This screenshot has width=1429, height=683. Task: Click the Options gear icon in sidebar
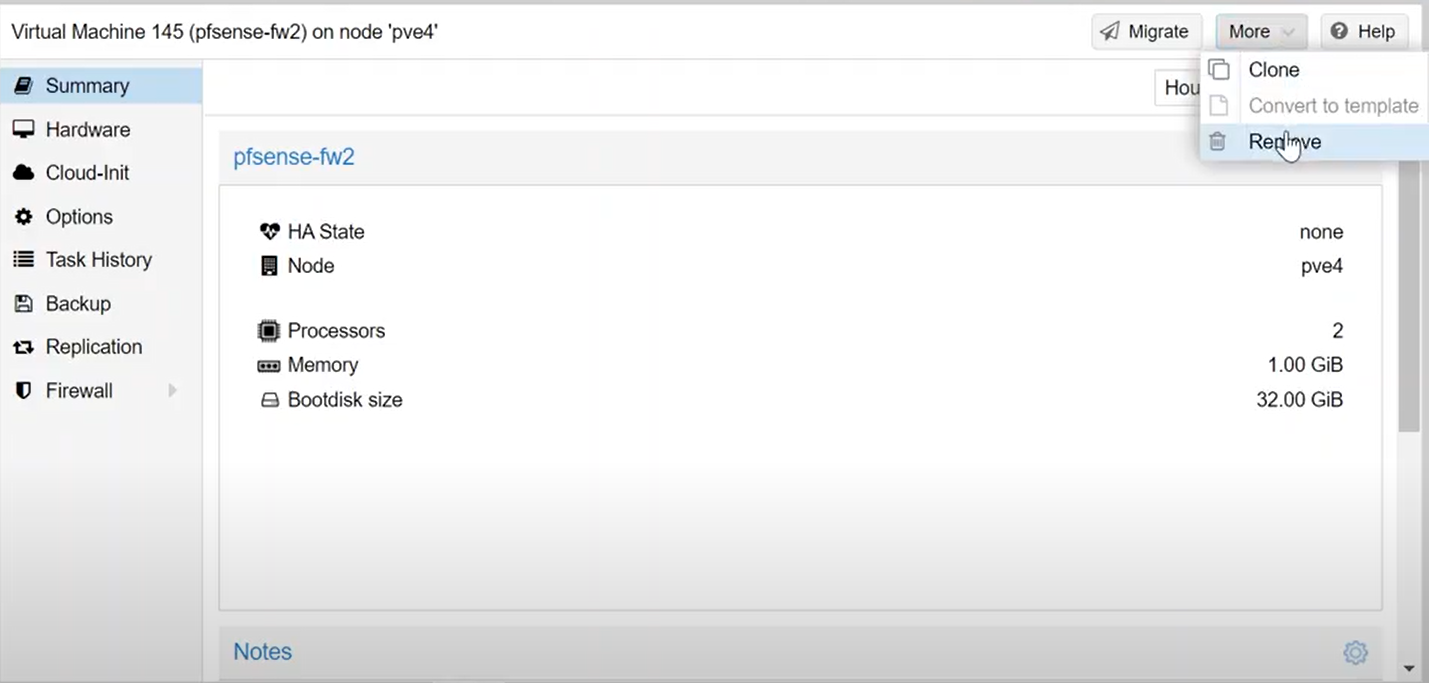[x=23, y=217]
